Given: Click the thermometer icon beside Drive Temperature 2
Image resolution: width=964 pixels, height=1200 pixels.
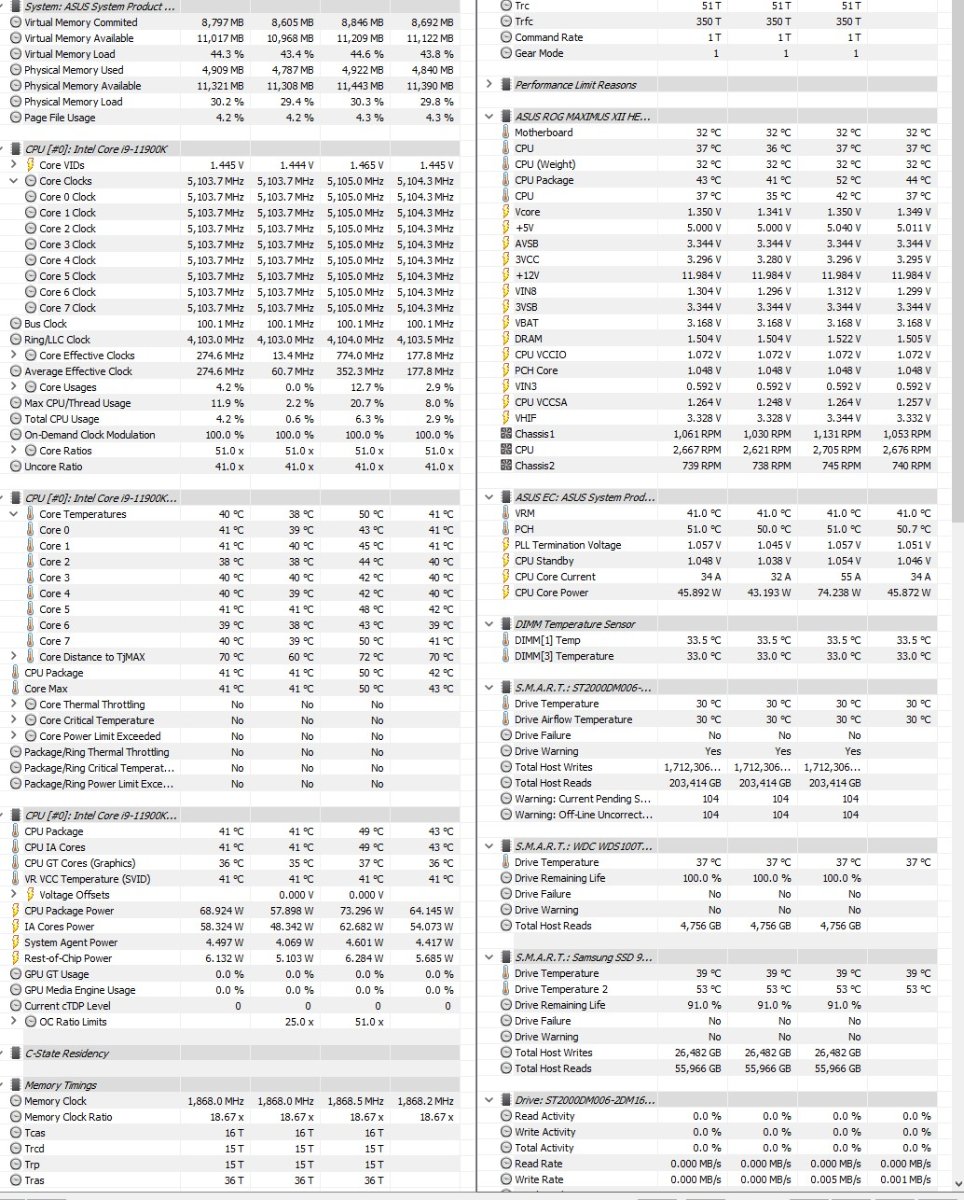Looking at the screenshot, I should coord(505,990).
